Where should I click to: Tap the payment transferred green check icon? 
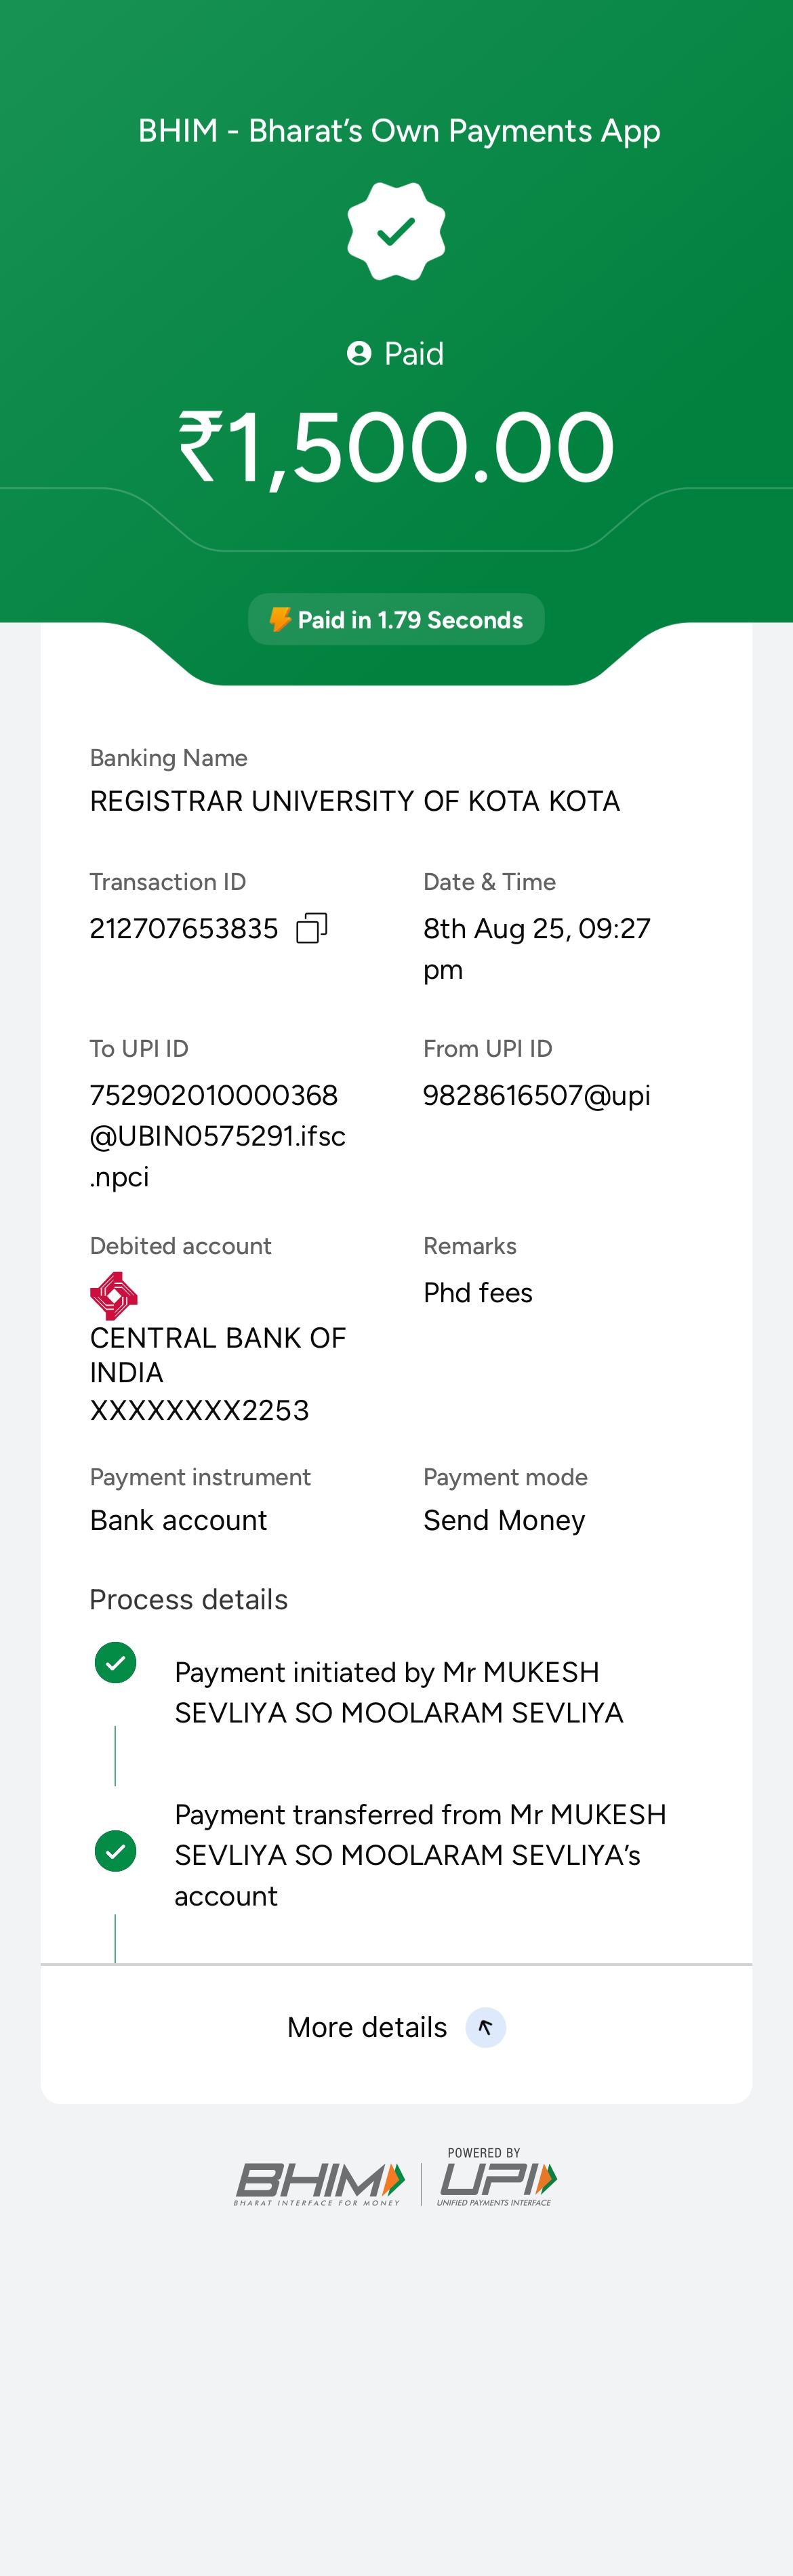coord(115,1851)
